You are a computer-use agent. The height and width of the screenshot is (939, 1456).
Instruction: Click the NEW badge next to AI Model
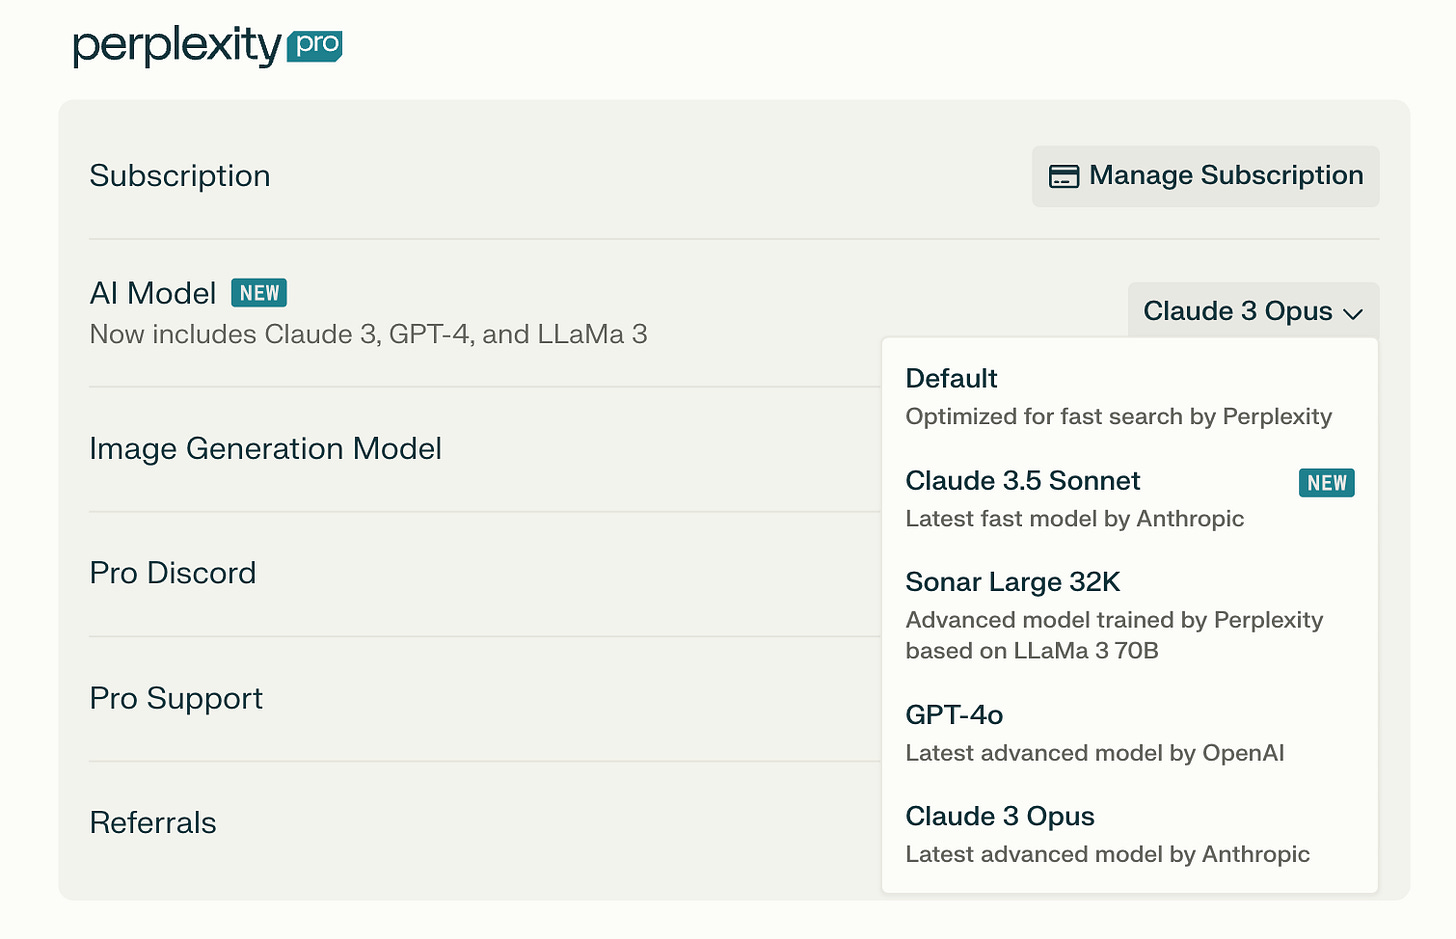[x=259, y=293]
